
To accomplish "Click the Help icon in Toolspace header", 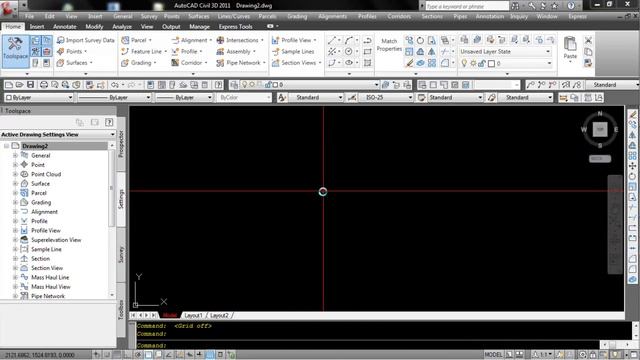I will pos(109,122).
